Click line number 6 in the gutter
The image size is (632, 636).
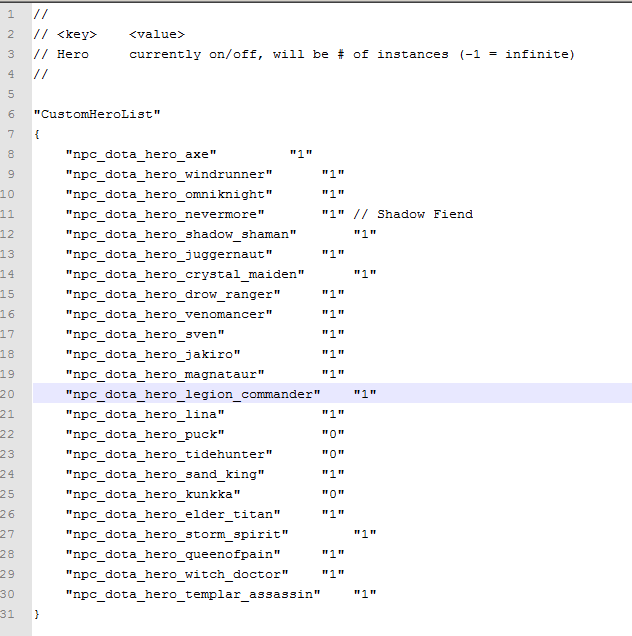[x=11, y=114]
